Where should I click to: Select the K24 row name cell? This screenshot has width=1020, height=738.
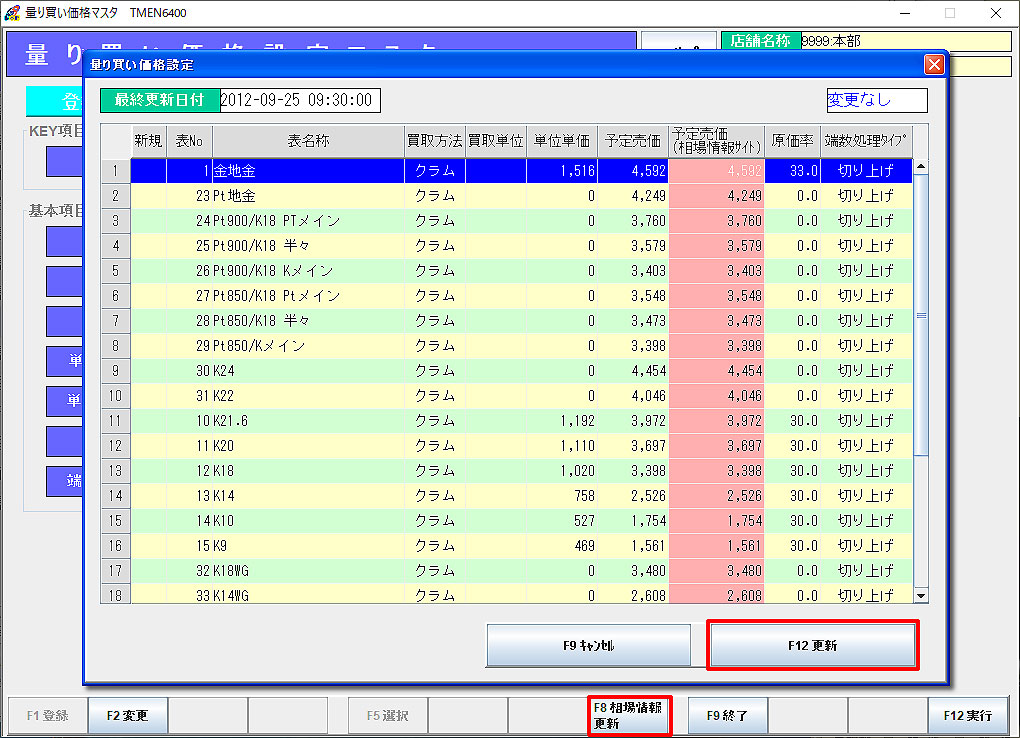pos(308,371)
